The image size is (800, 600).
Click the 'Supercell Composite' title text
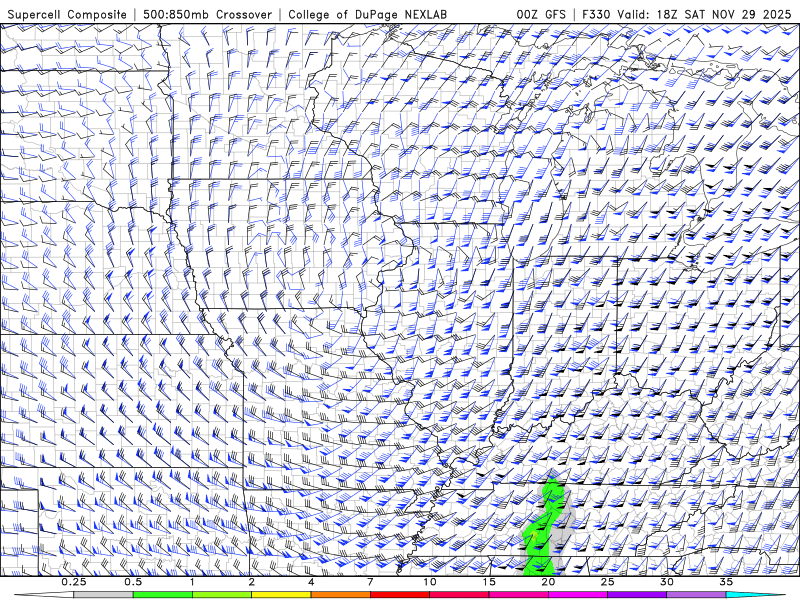click(x=67, y=14)
